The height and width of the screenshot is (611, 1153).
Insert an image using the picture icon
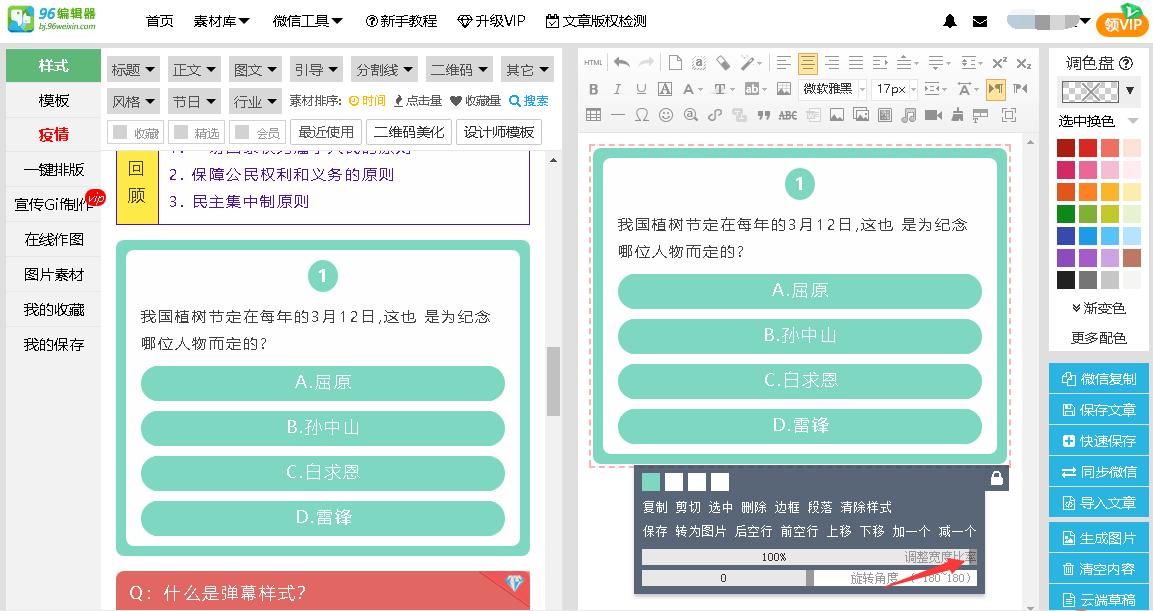pos(837,114)
